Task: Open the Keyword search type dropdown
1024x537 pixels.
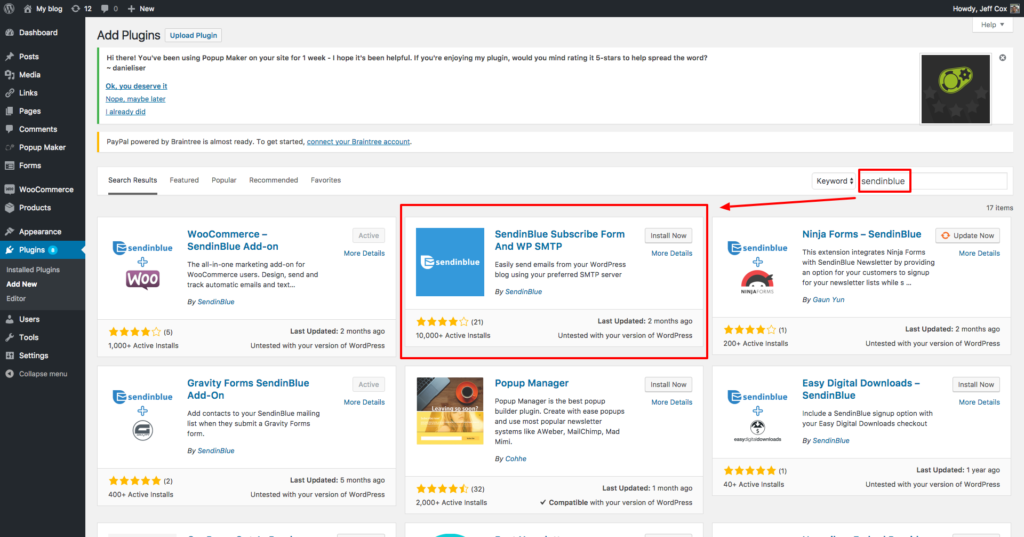Action: click(x=835, y=181)
